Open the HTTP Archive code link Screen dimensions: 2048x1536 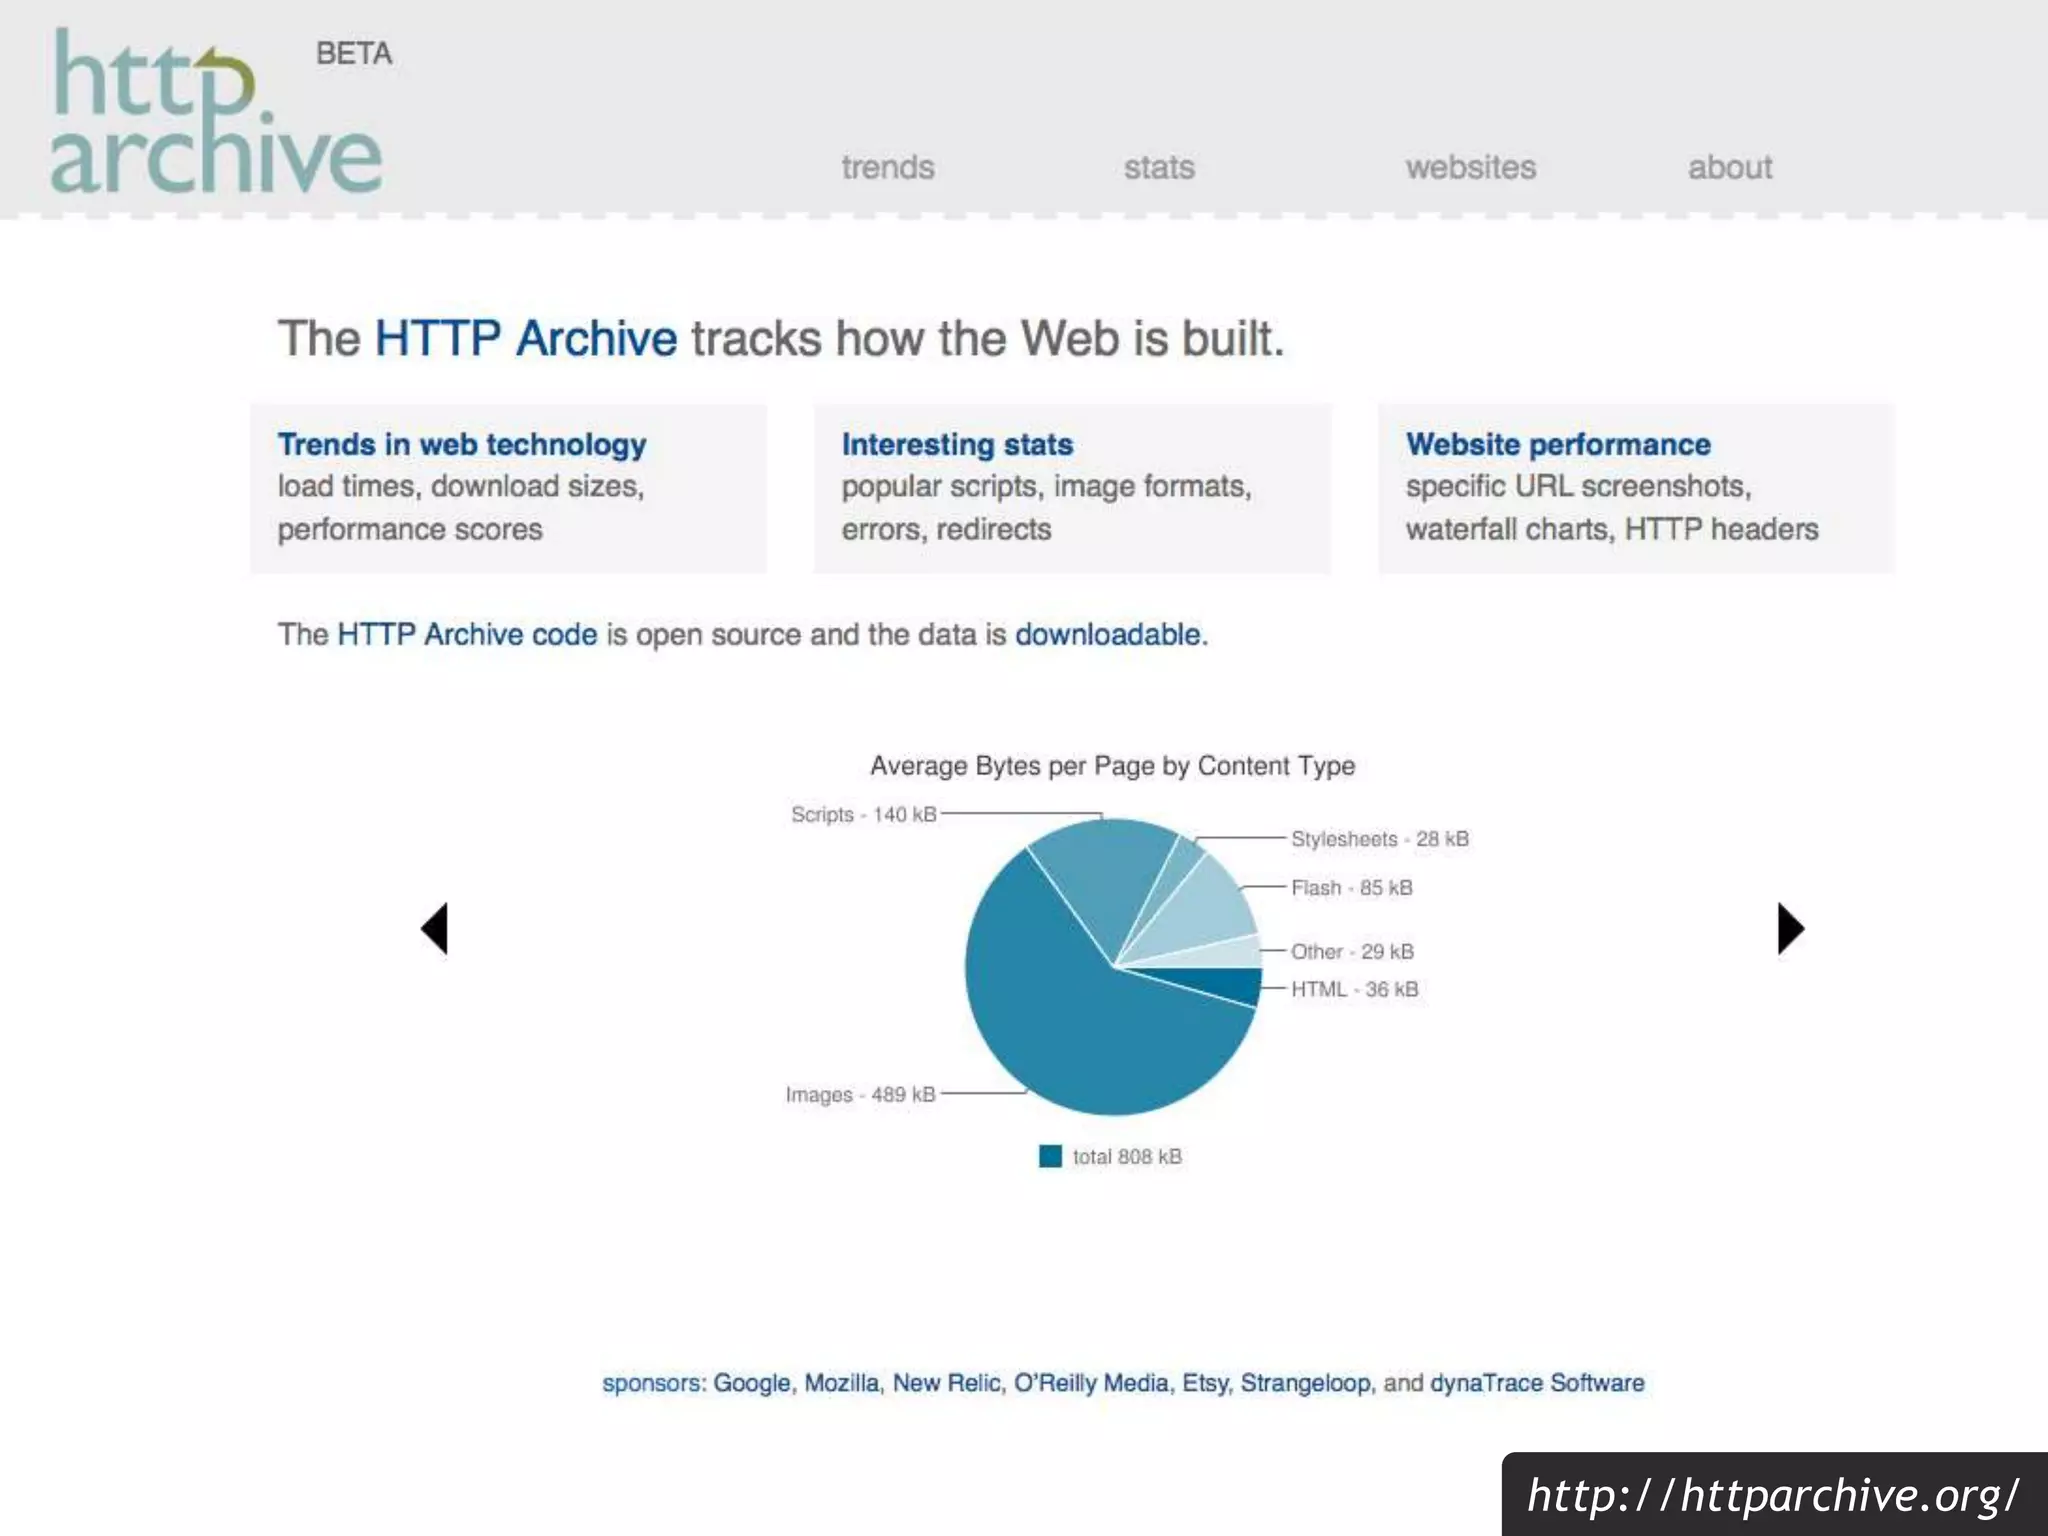467,634
